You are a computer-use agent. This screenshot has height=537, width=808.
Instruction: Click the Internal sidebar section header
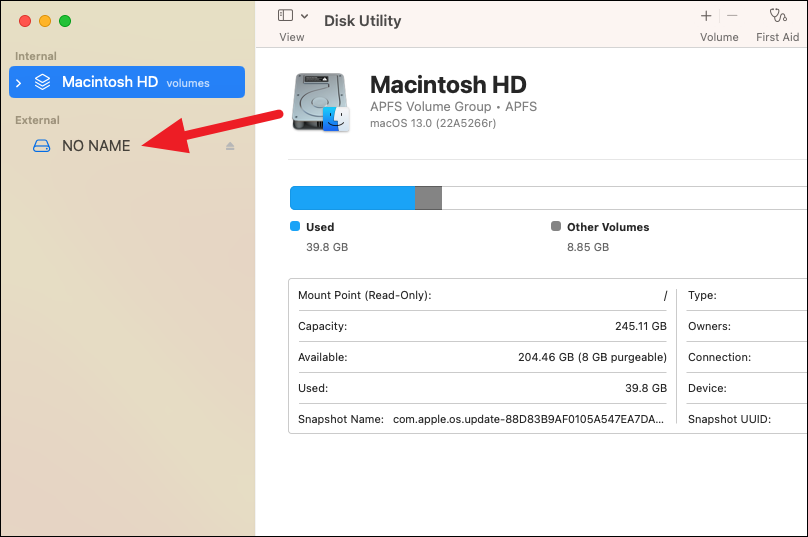36,56
